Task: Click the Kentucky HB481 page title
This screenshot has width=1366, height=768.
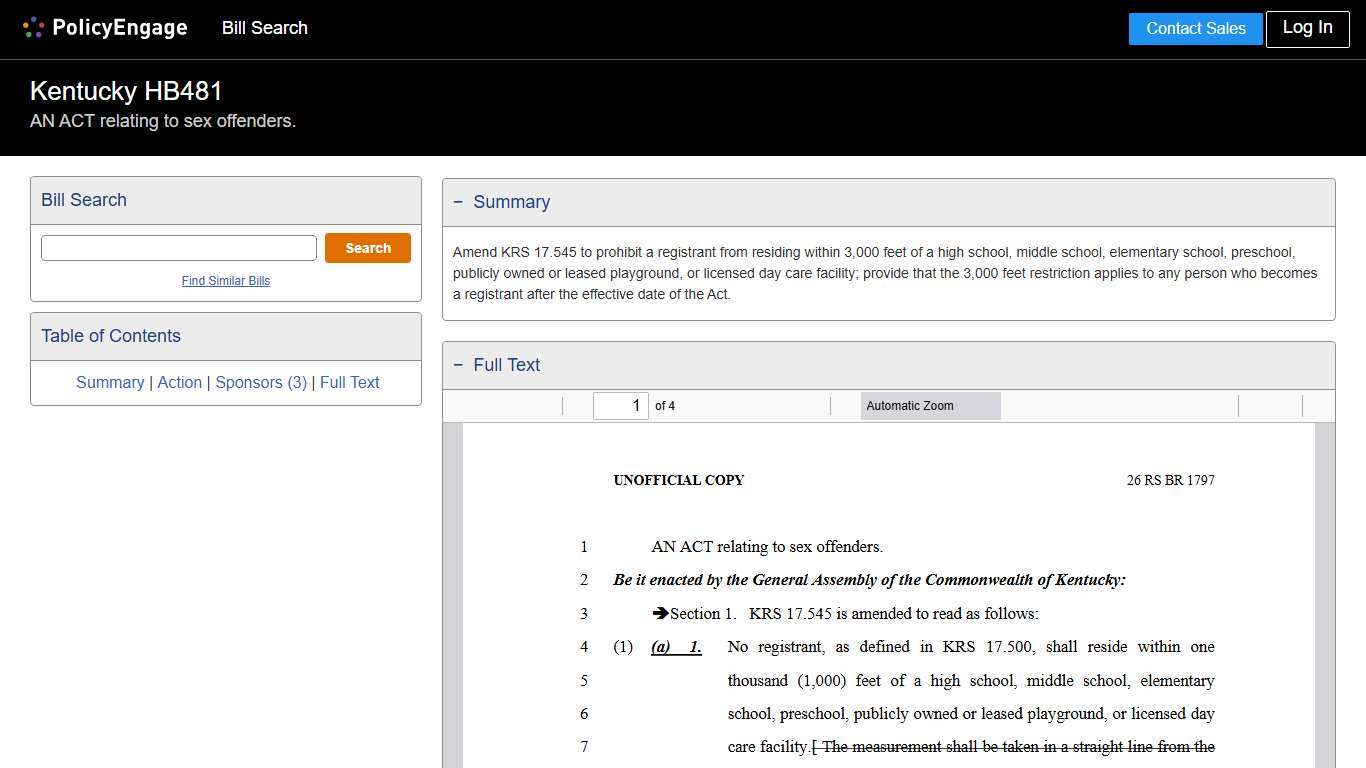Action: click(x=126, y=91)
